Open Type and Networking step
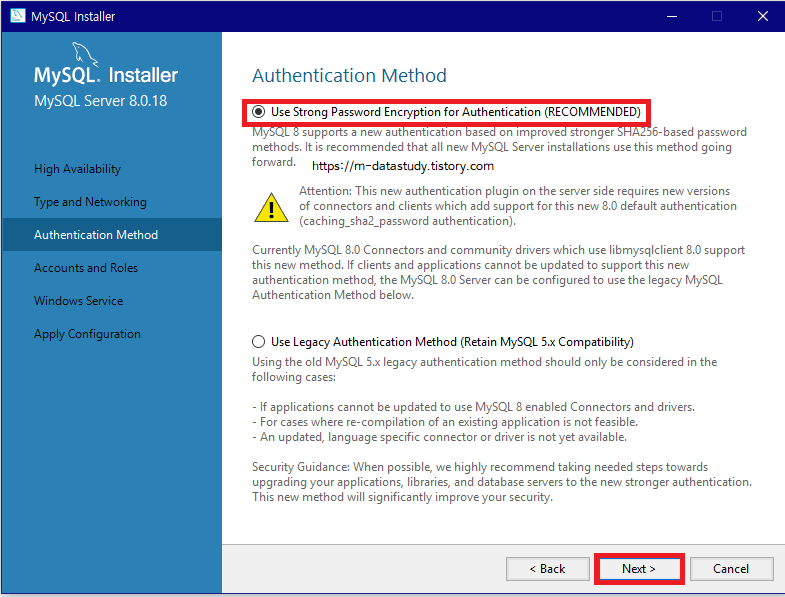The height and width of the screenshot is (597, 785). coord(90,202)
